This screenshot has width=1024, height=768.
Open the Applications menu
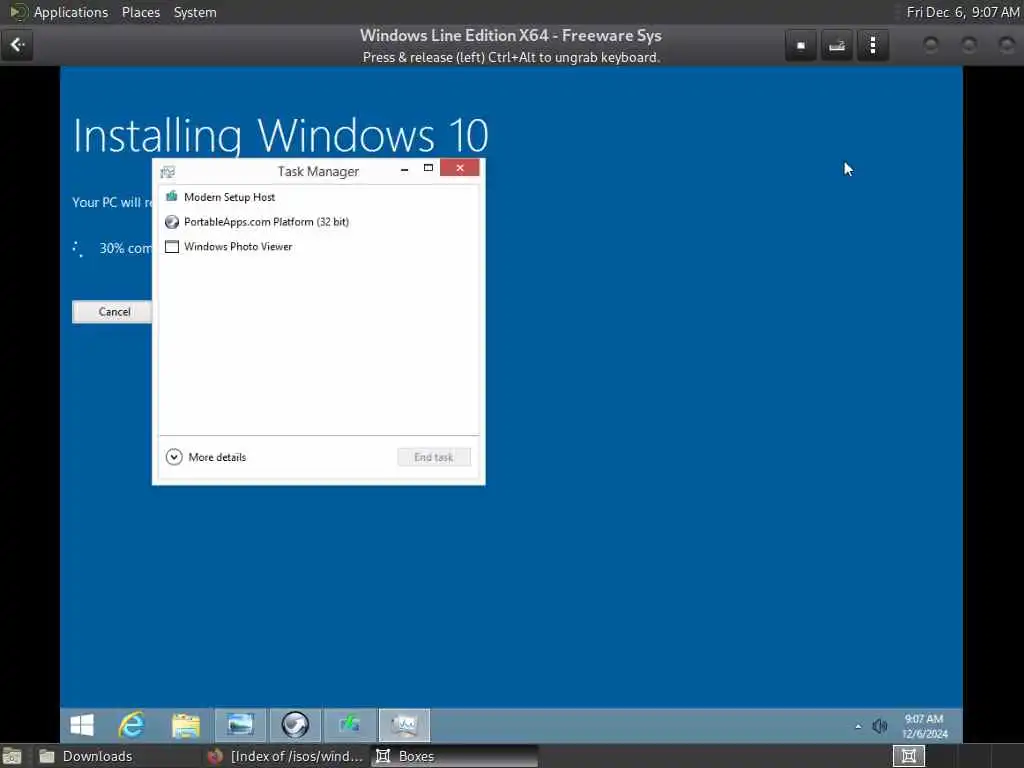(71, 12)
